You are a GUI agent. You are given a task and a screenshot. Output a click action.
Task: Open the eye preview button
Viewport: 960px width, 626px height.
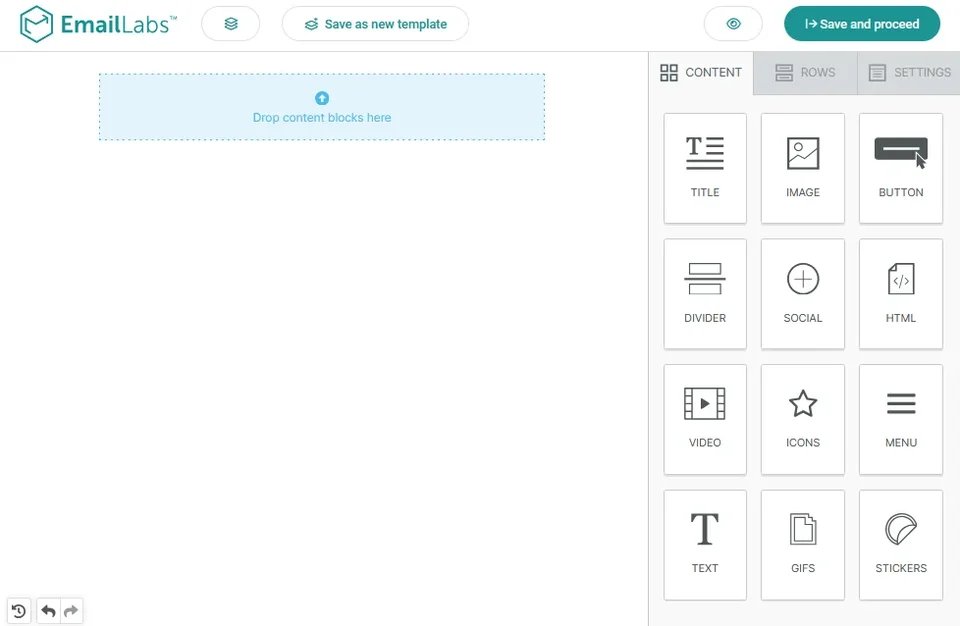[x=733, y=24]
